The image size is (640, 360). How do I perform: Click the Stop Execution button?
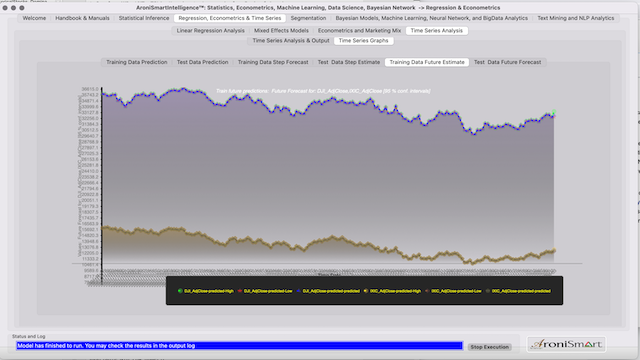tap(489, 347)
